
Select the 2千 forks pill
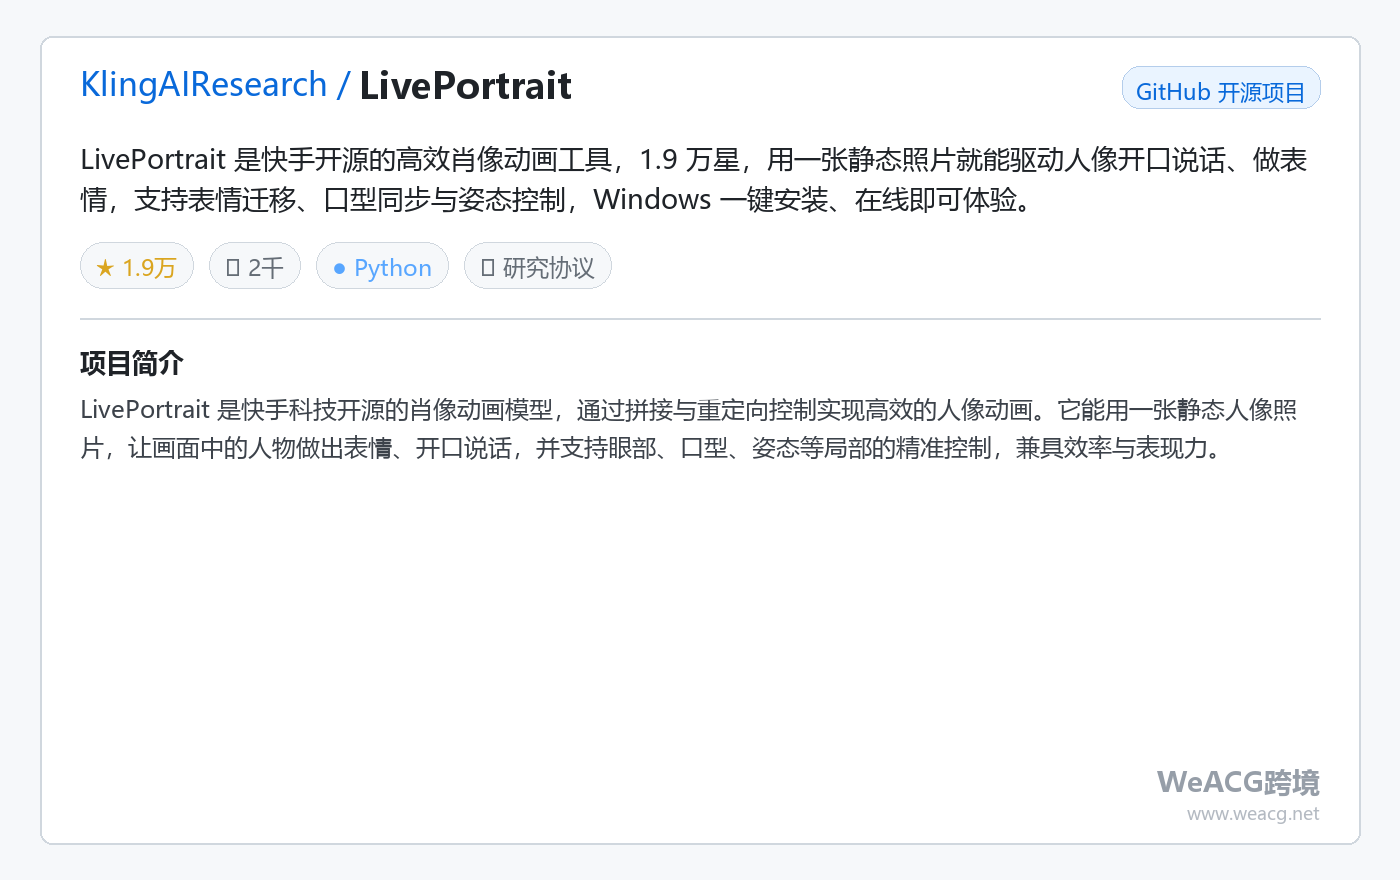click(x=255, y=267)
